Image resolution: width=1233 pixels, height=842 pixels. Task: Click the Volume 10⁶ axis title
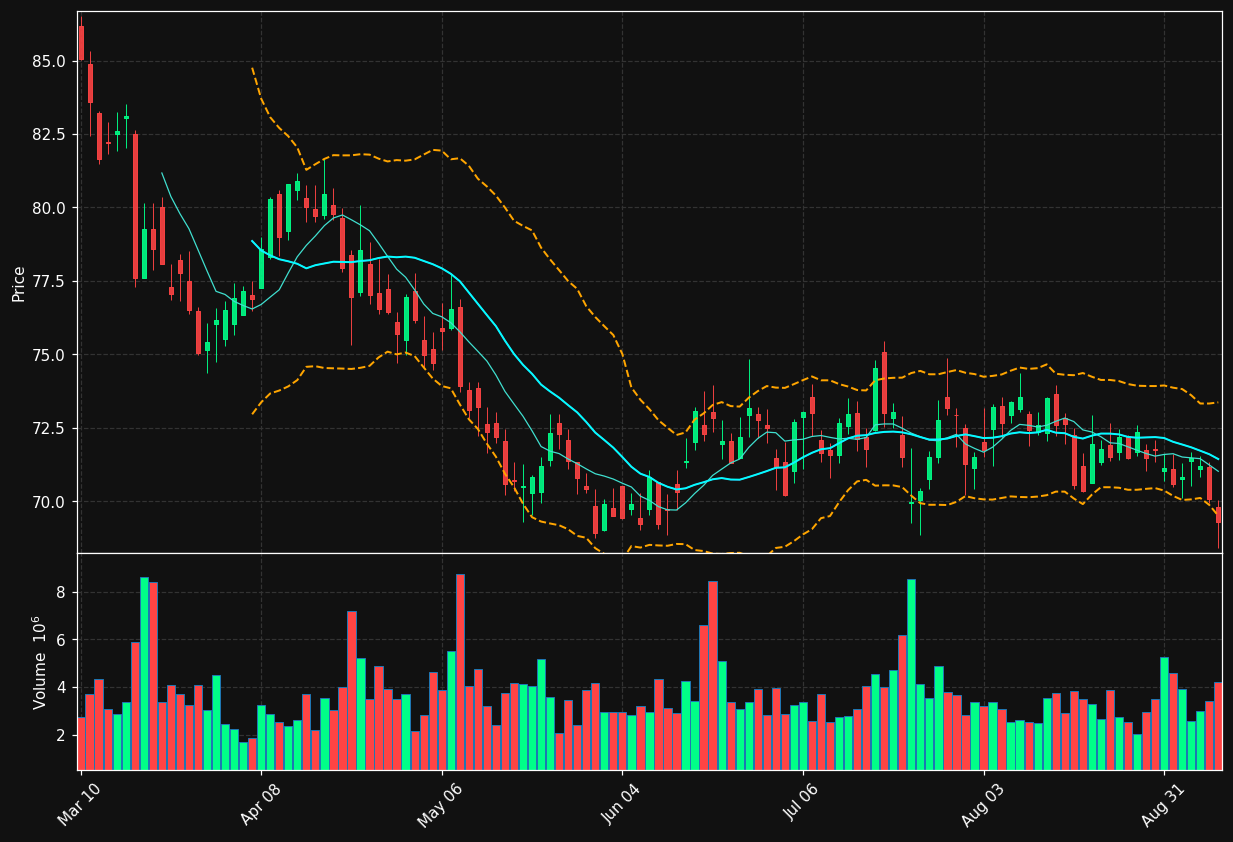(x=41, y=662)
